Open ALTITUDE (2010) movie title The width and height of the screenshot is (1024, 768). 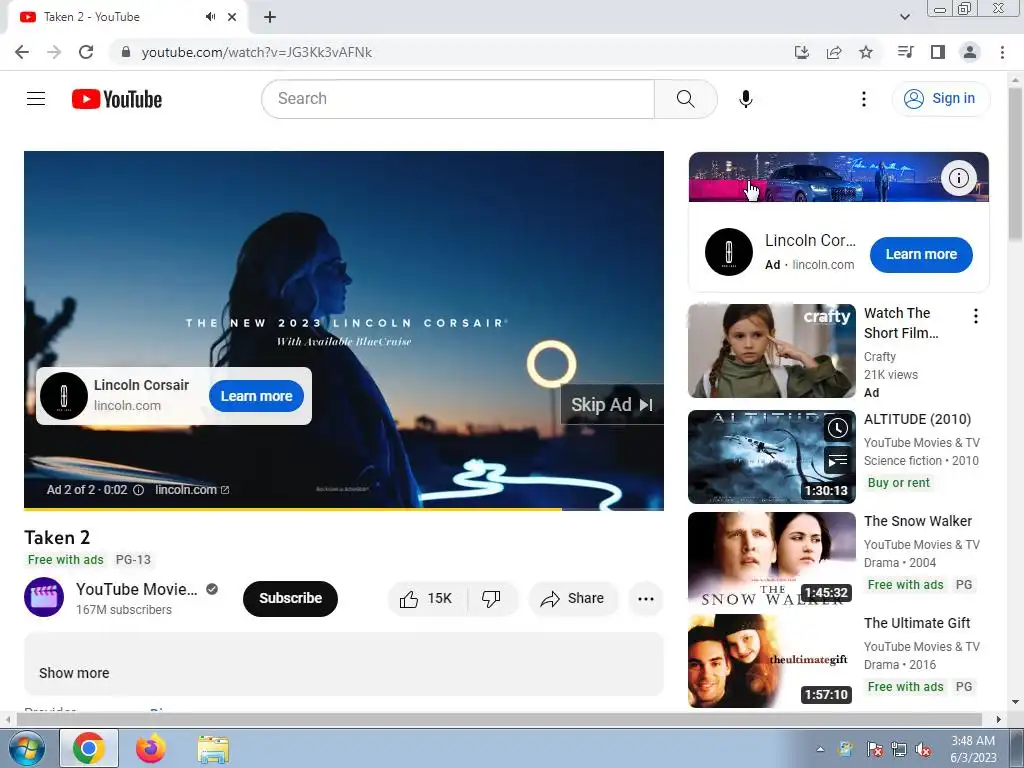coord(917,419)
